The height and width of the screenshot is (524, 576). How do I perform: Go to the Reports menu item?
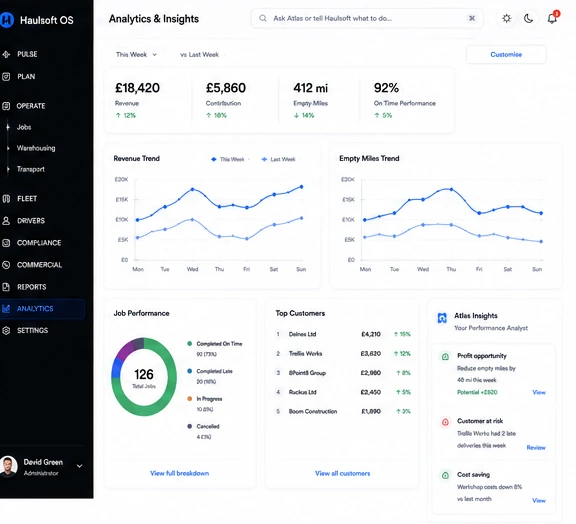pos(32,287)
